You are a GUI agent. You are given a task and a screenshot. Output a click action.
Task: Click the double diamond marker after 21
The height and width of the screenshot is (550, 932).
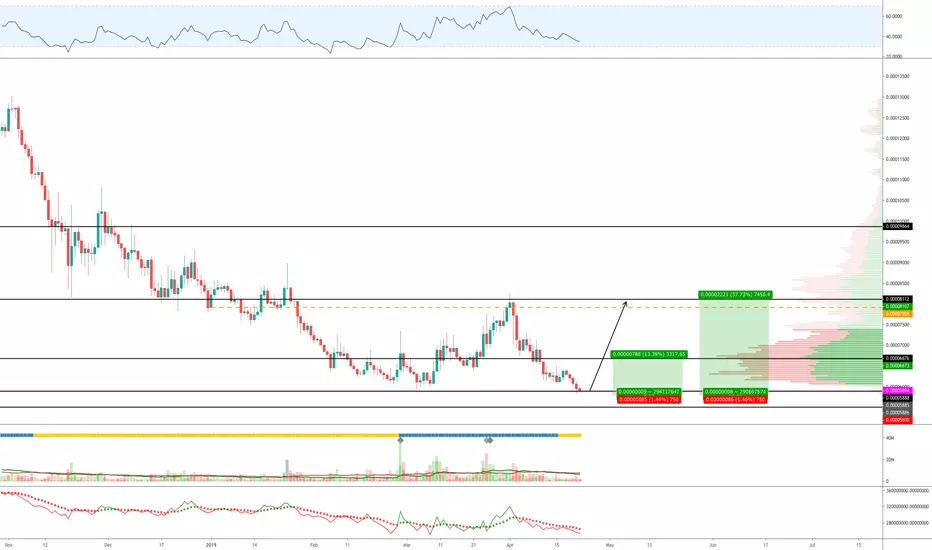pyautogui.click(x=488, y=440)
